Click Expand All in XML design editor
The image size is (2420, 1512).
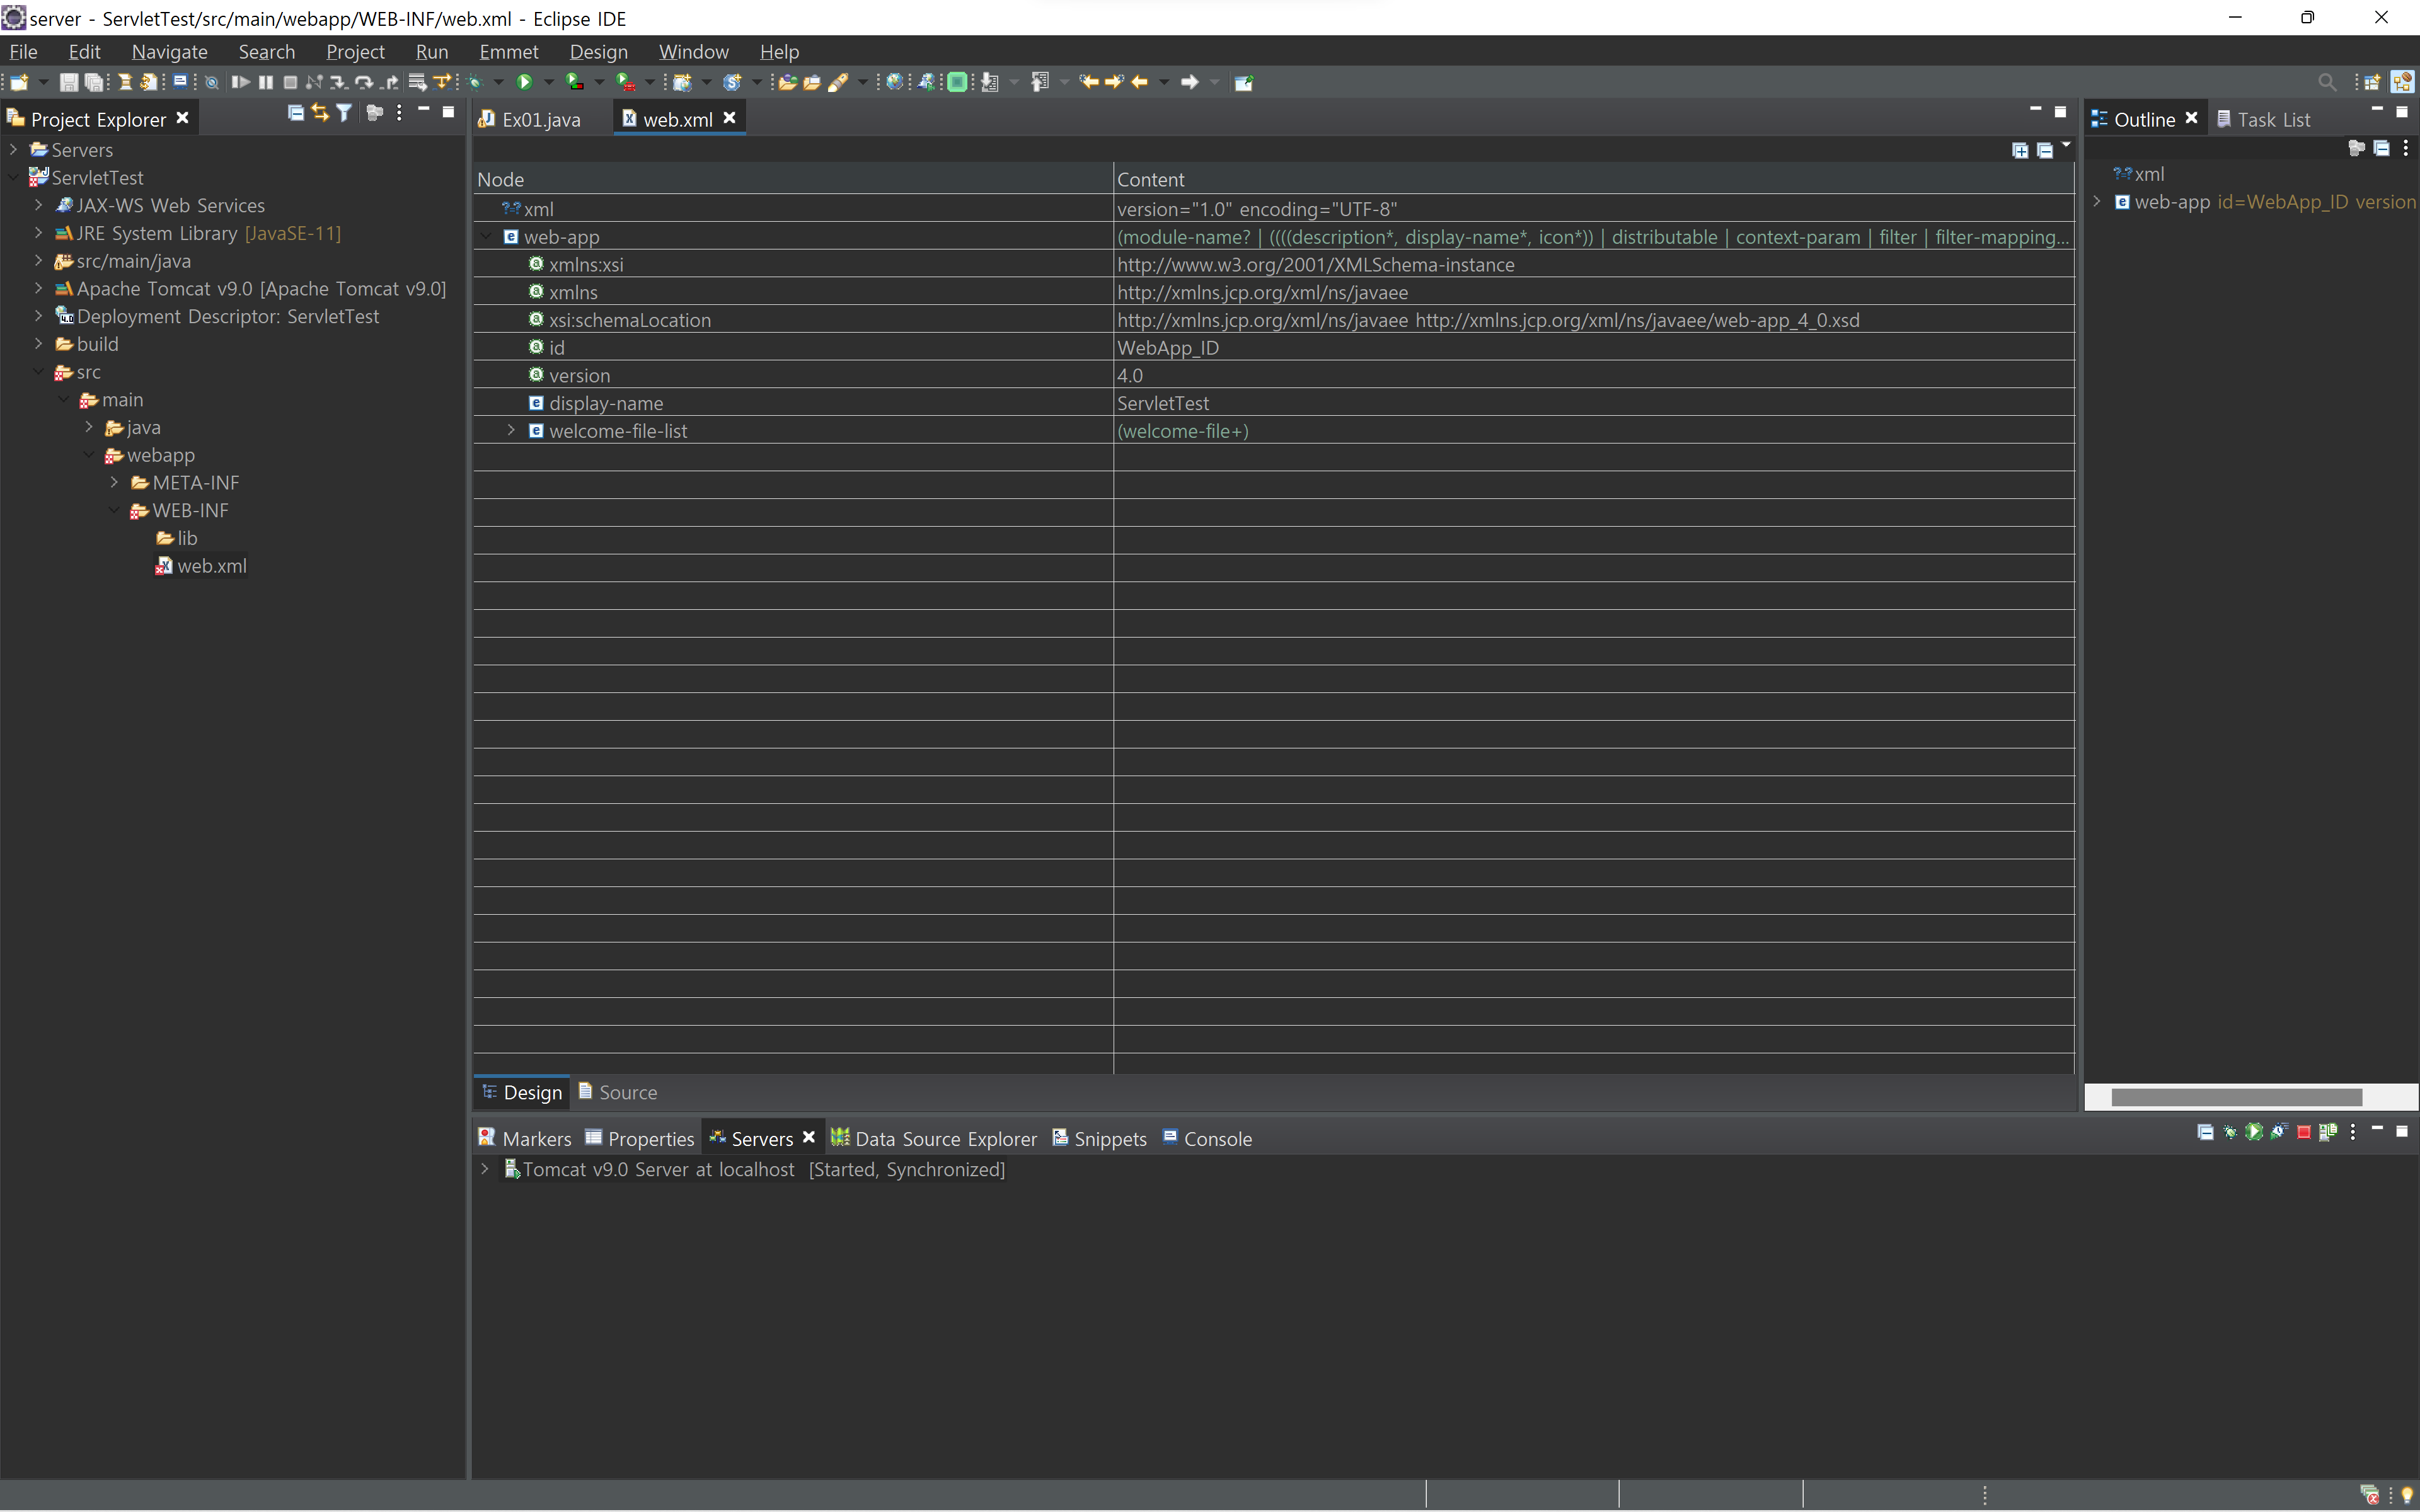(x=2020, y=151)
